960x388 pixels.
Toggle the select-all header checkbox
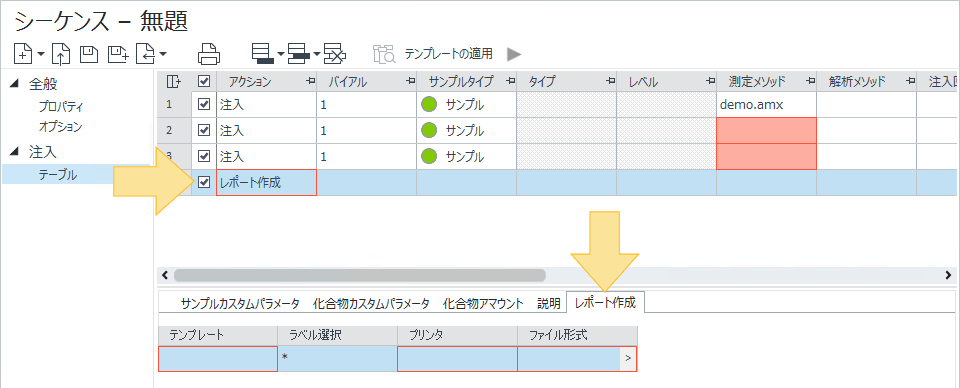click(204, 81)
